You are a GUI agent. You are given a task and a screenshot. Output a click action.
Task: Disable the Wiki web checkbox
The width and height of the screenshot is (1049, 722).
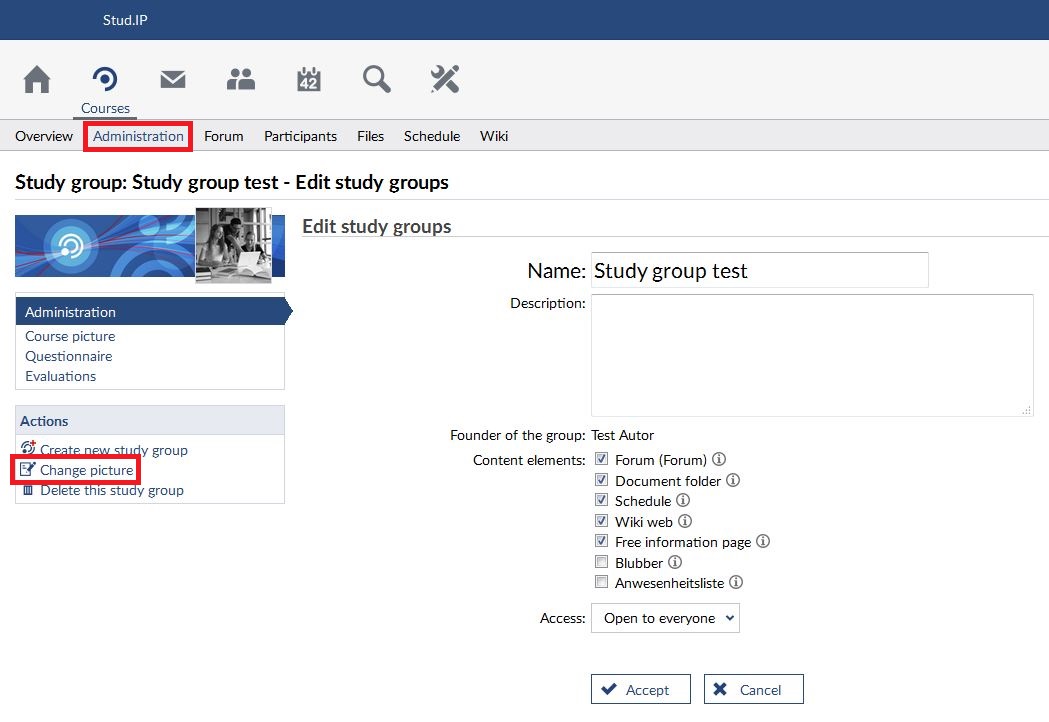pos(602,521)
